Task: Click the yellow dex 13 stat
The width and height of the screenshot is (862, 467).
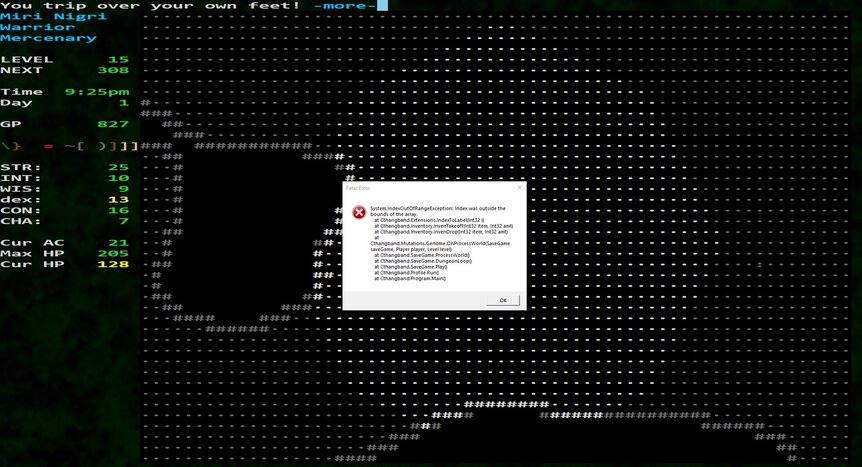Action: tap(64, 199)
